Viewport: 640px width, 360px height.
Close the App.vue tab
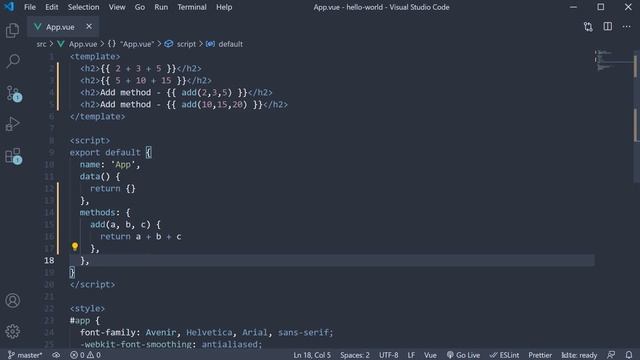[89, 27]
